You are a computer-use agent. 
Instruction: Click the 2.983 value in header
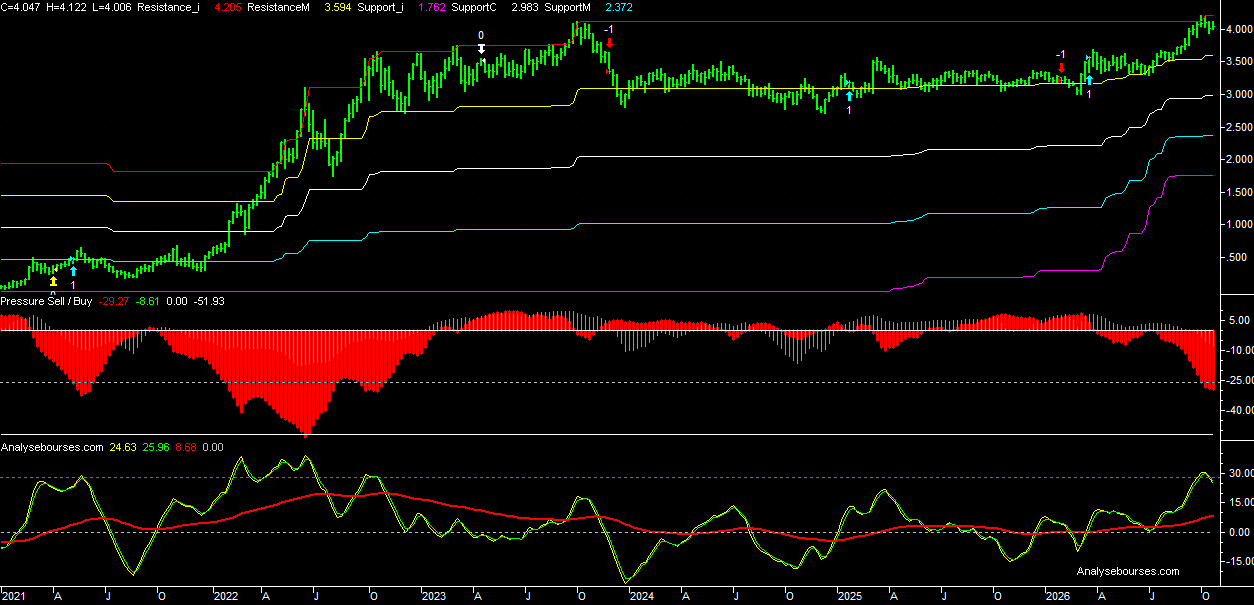(526, 6)
